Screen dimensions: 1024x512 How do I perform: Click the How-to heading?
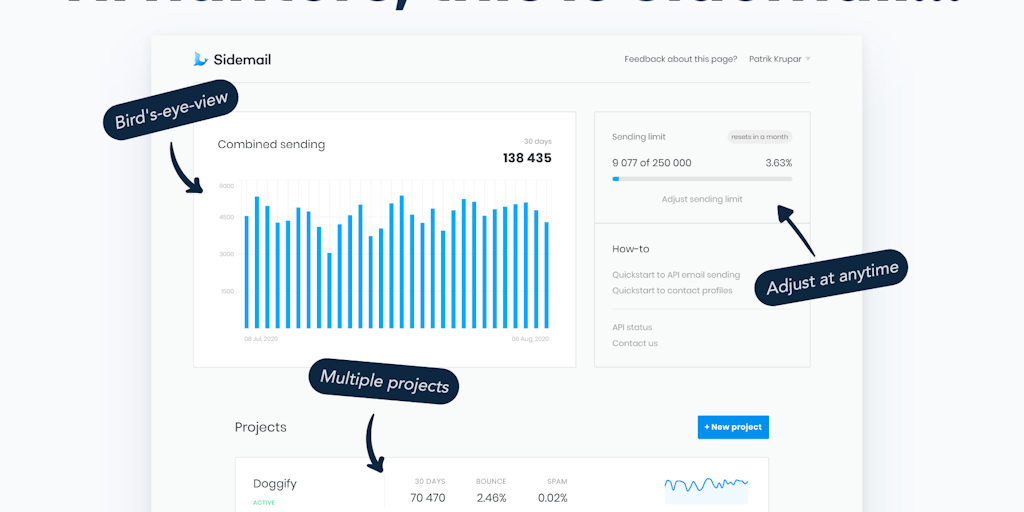(631, 249)
